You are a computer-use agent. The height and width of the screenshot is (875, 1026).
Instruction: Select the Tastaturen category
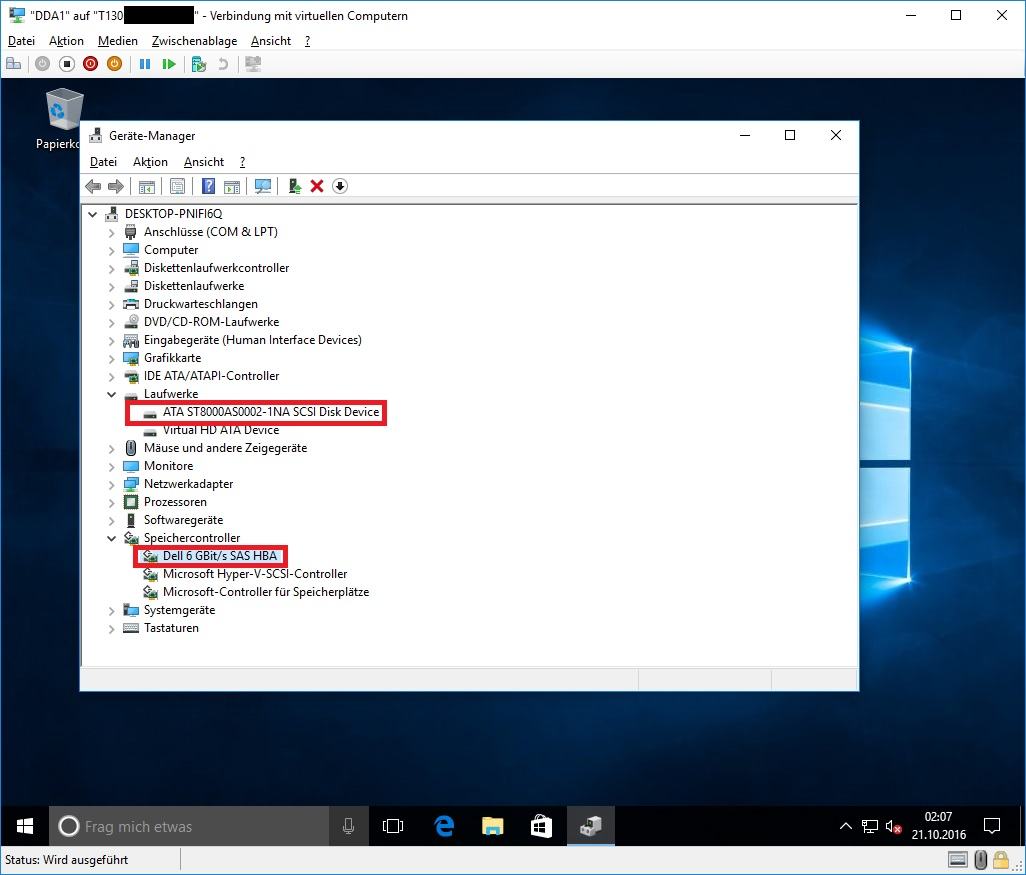pos(171,628)
